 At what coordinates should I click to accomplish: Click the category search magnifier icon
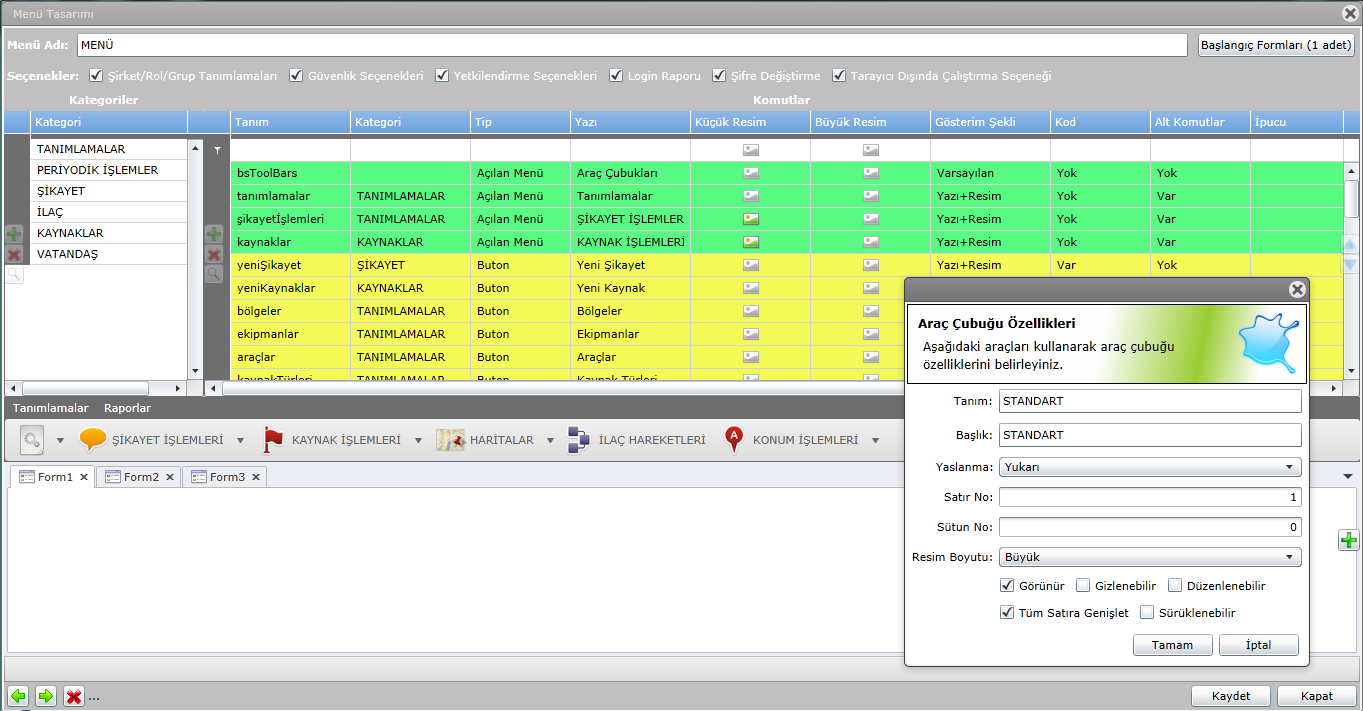coord(14,274)
